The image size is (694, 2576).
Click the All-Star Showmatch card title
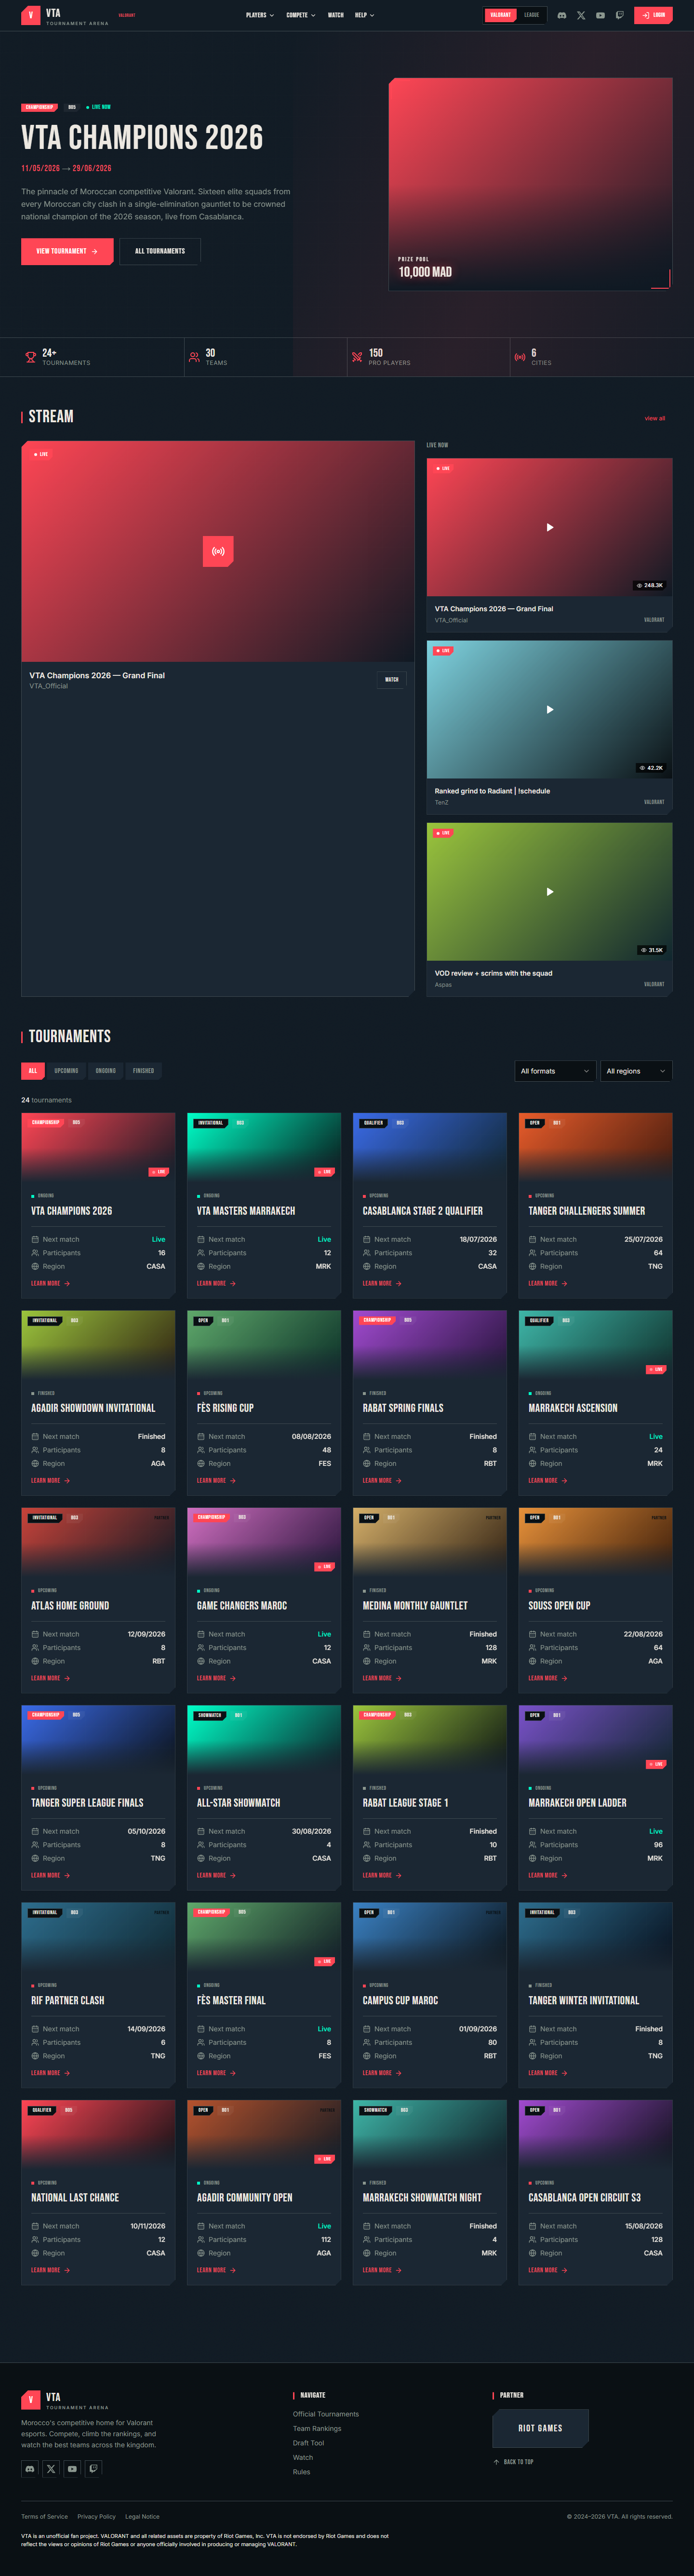coord(238,1803)
